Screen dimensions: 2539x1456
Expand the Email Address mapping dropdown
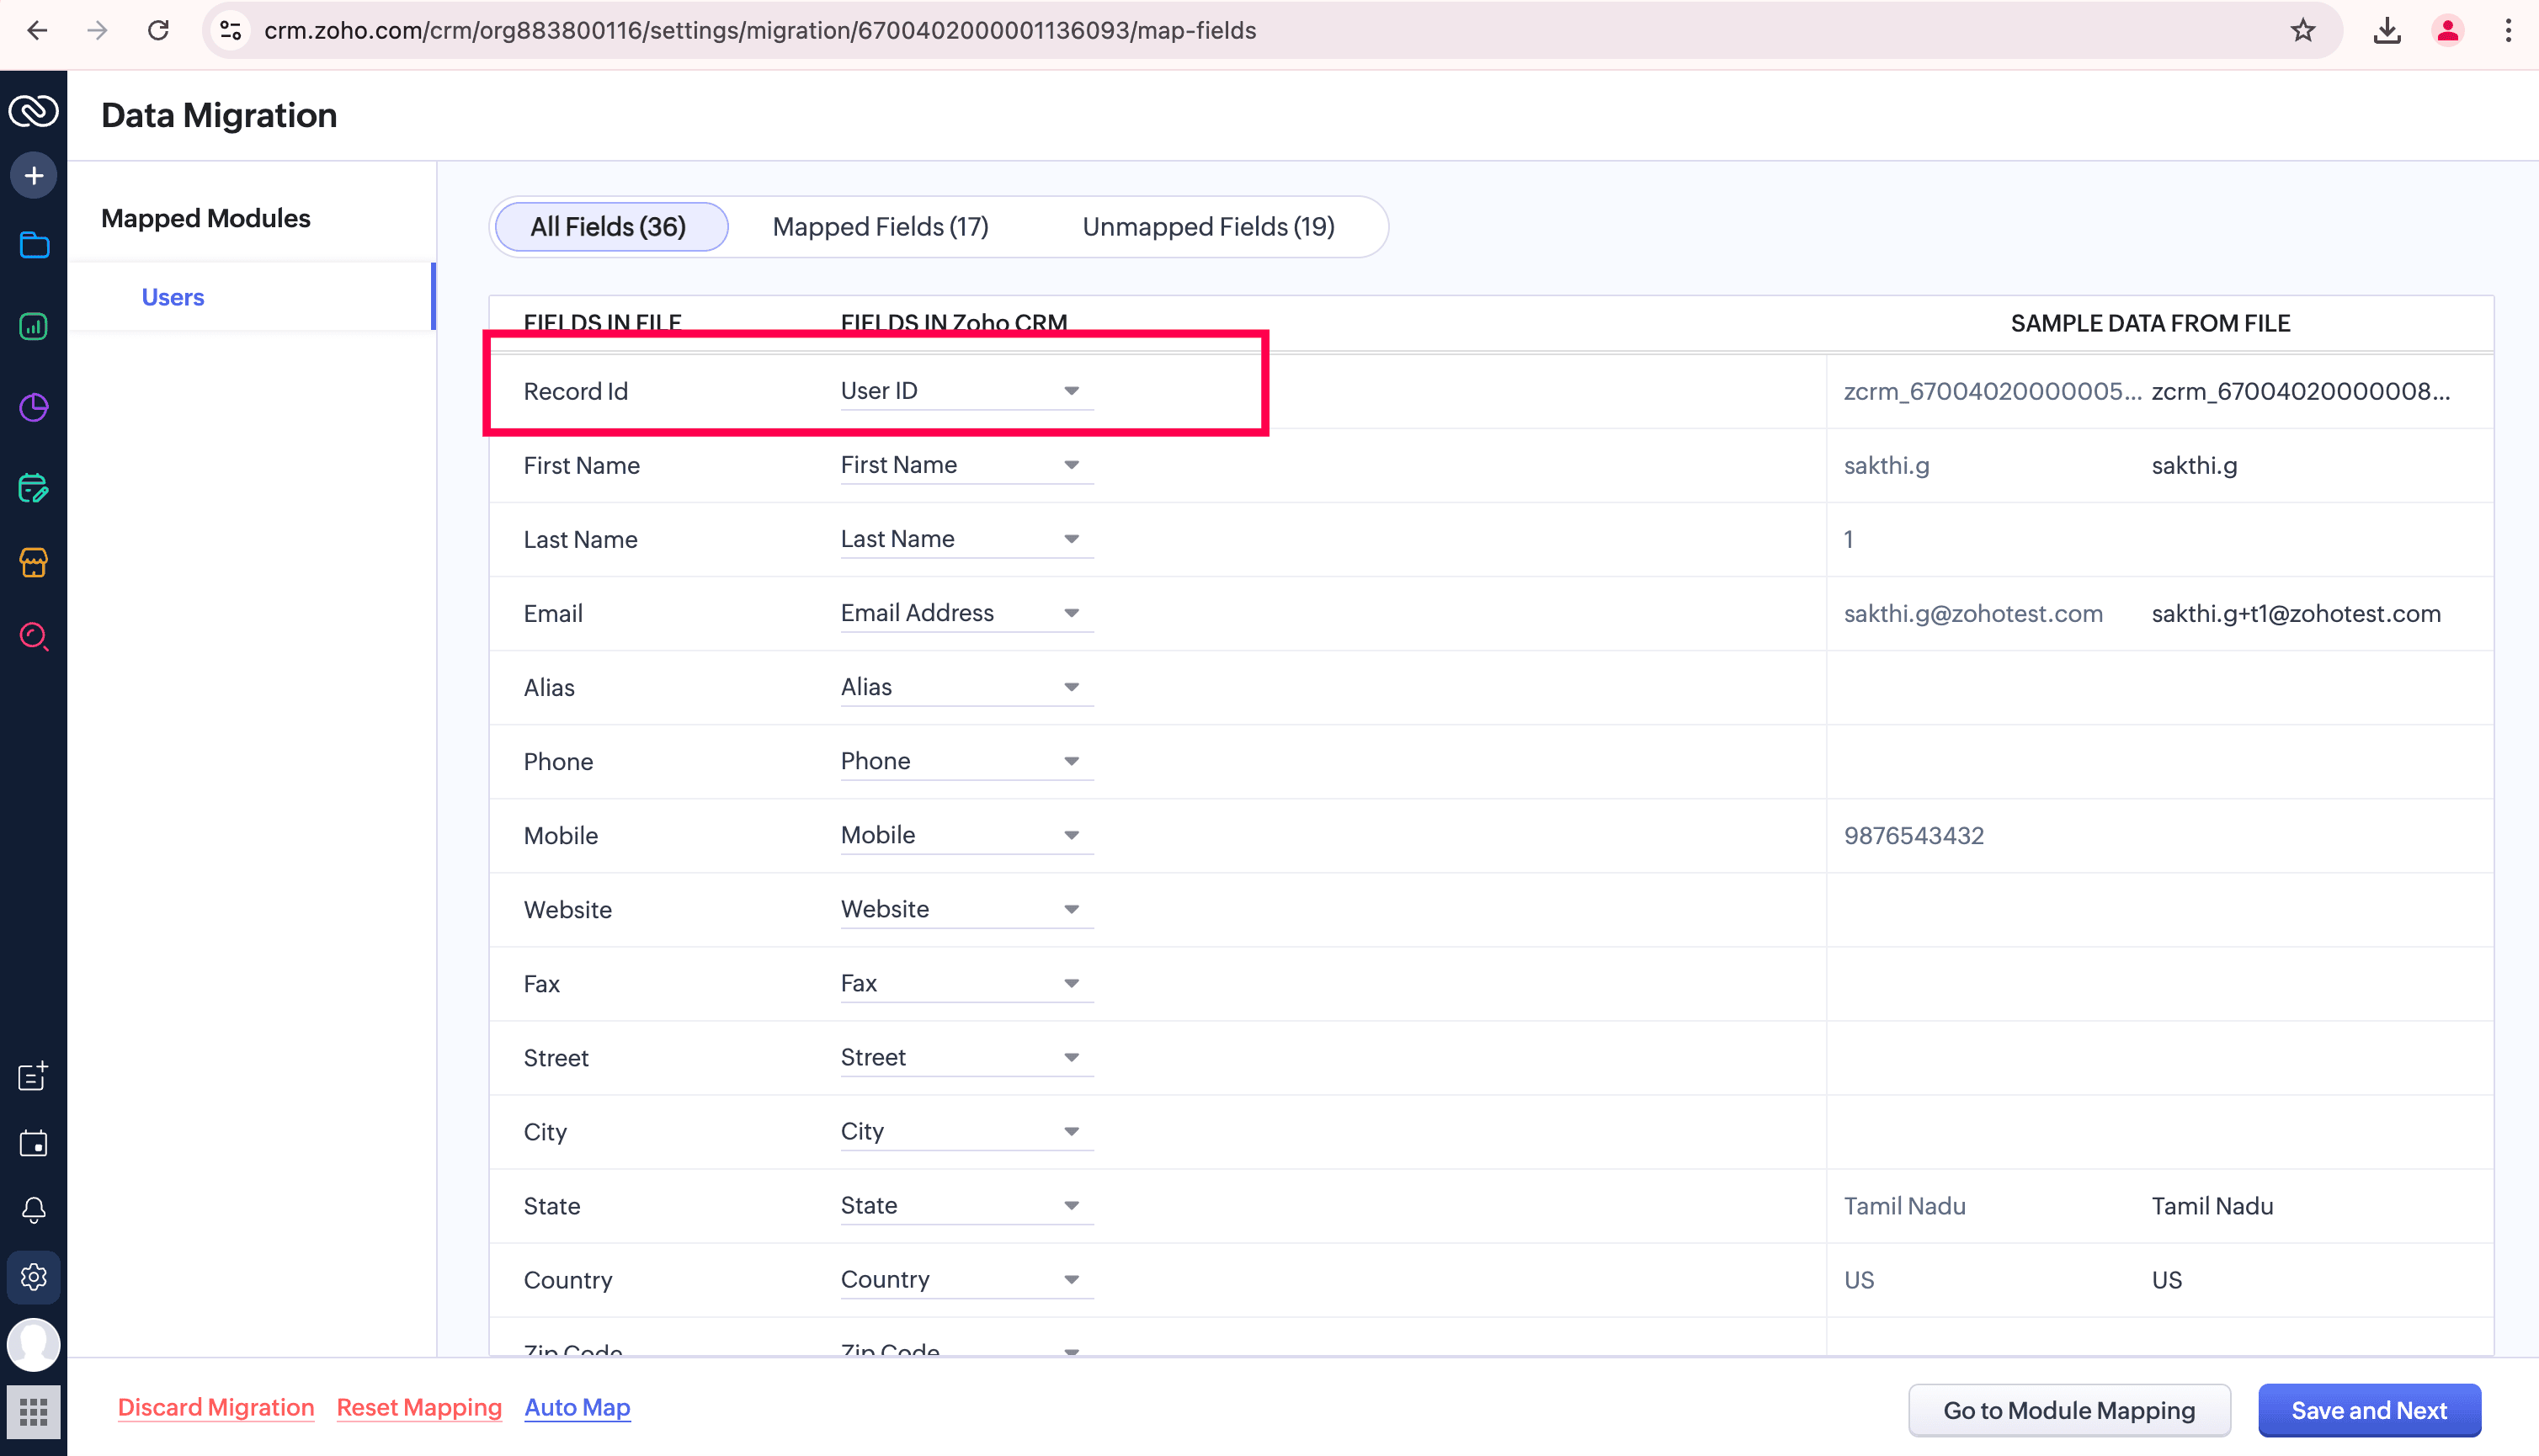pyautogui.click(x=1070, y=613)
